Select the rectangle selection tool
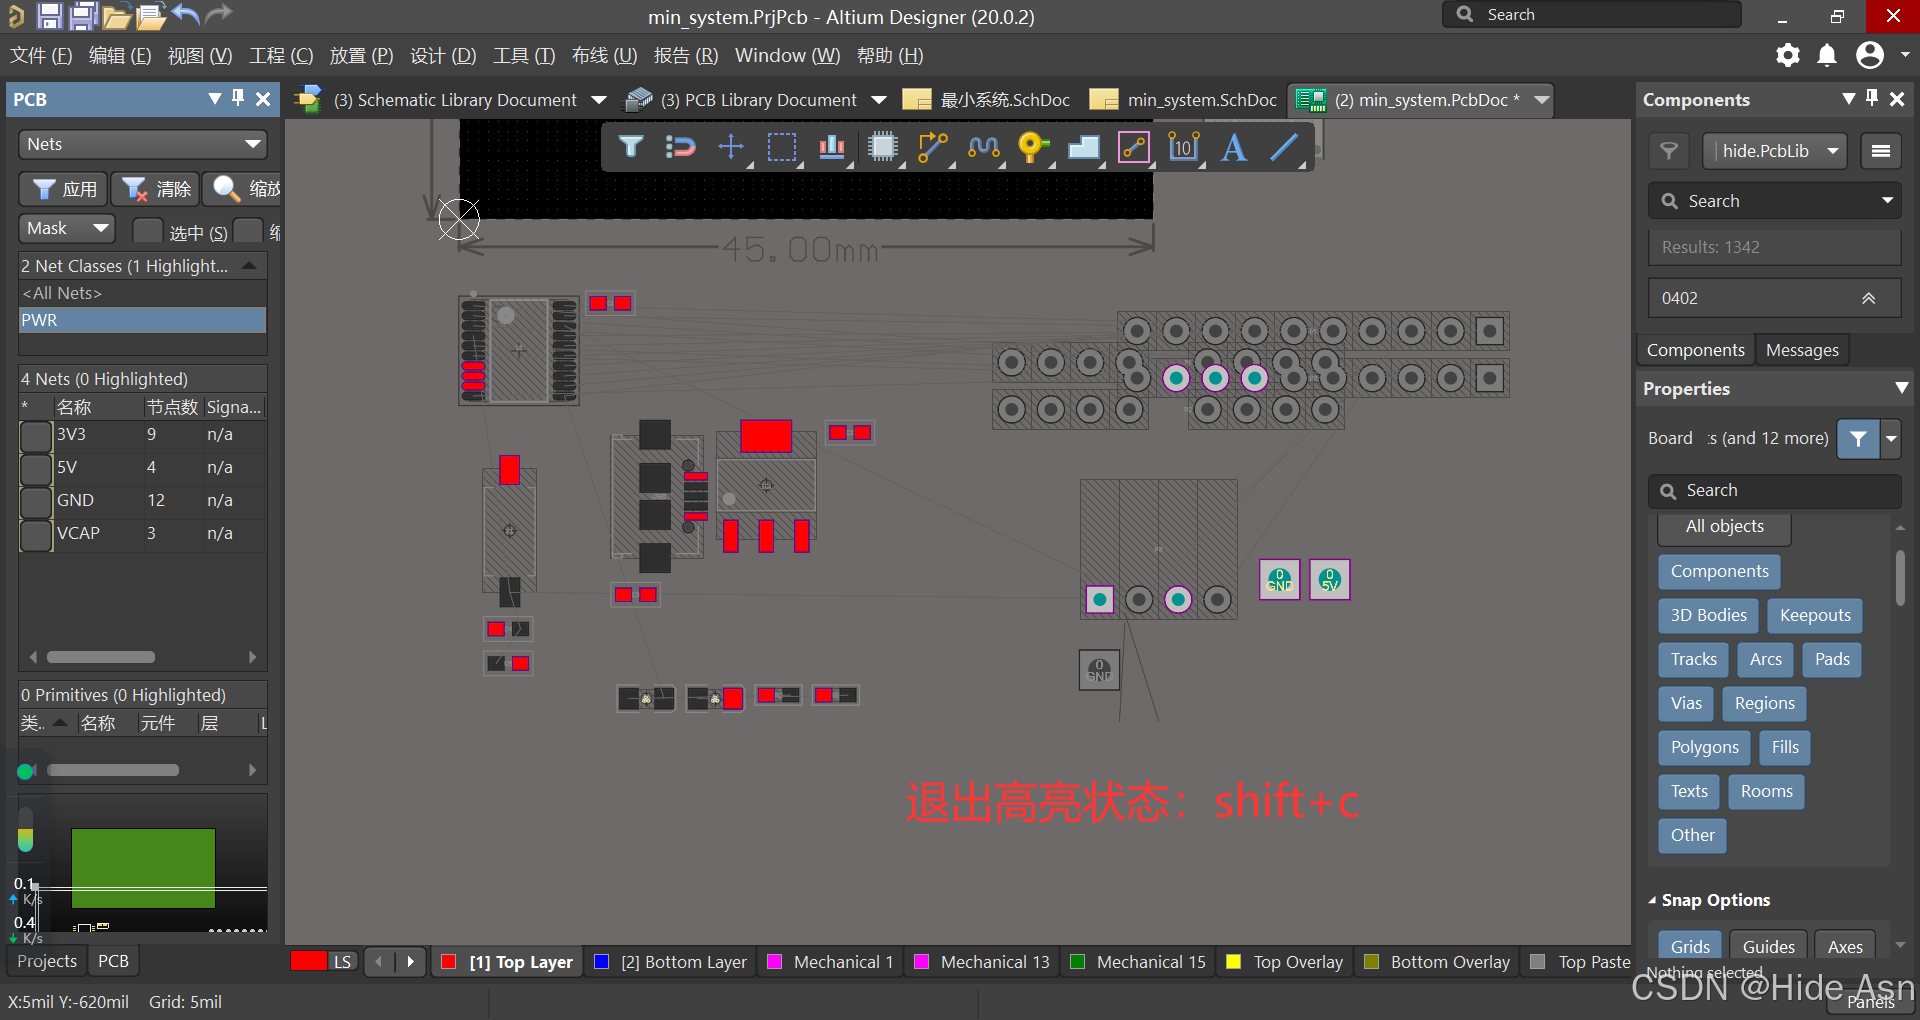 point(782,147)
